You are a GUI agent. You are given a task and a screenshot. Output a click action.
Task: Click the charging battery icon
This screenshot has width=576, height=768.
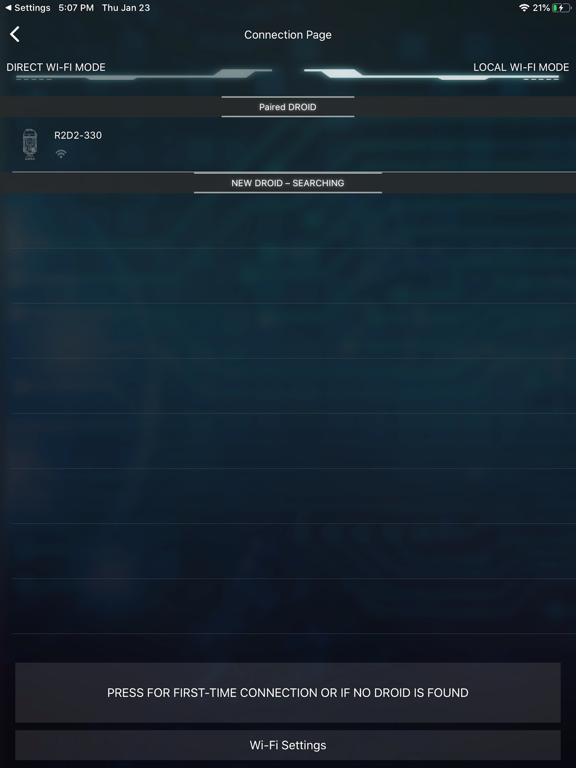(561, 8)
